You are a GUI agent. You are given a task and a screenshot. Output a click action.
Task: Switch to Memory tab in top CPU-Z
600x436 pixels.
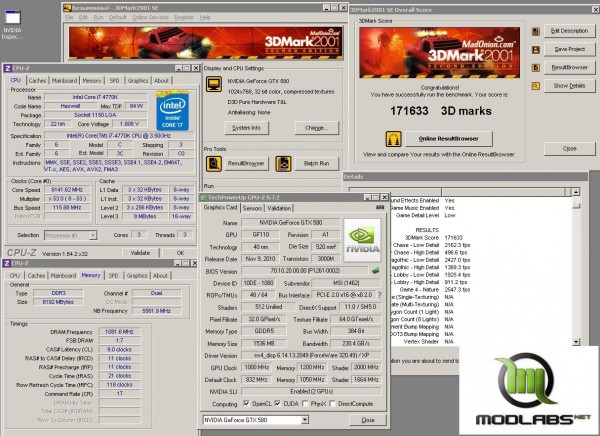[x=92, y=80]
